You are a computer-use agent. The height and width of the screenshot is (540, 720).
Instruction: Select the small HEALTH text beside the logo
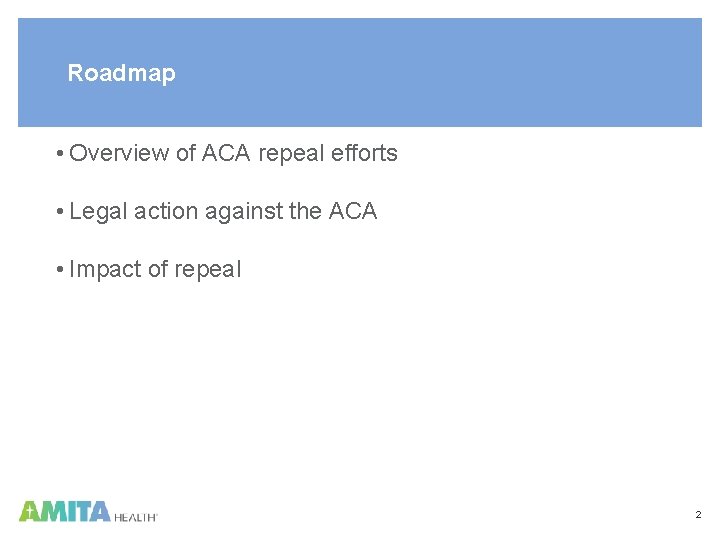pos(135,518)
